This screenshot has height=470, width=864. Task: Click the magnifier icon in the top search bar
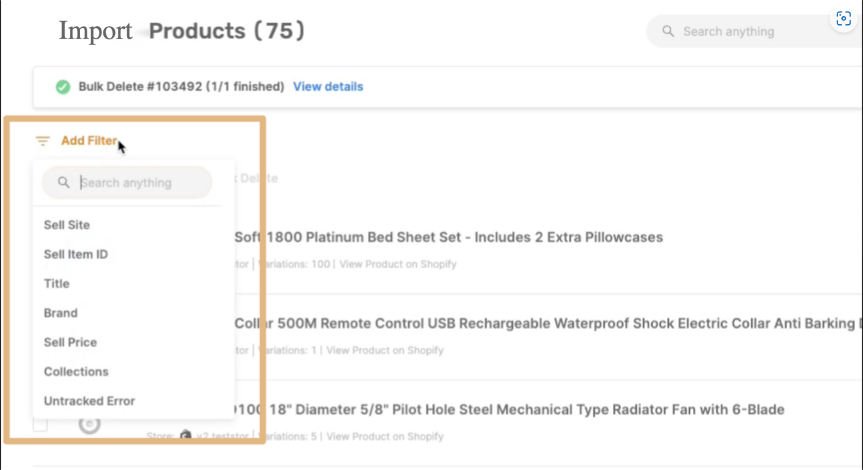tap(667, 32)
